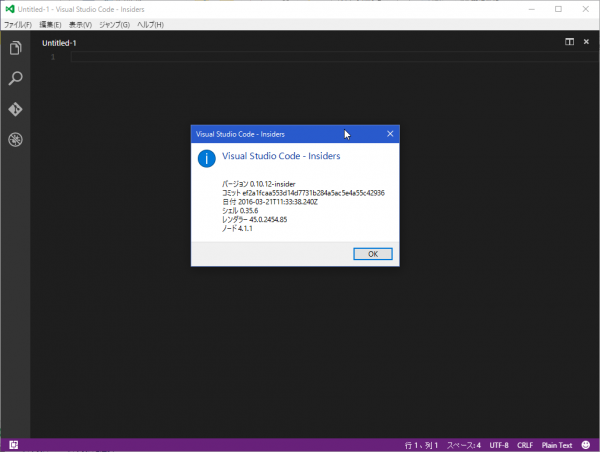Change the Plain Text language mode
This screenshot has height=452, width=600.
click(x=557, y=445)
